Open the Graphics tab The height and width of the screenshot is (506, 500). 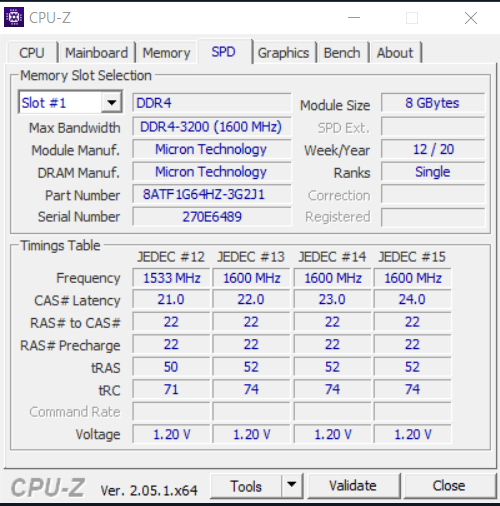click(284, 53)
